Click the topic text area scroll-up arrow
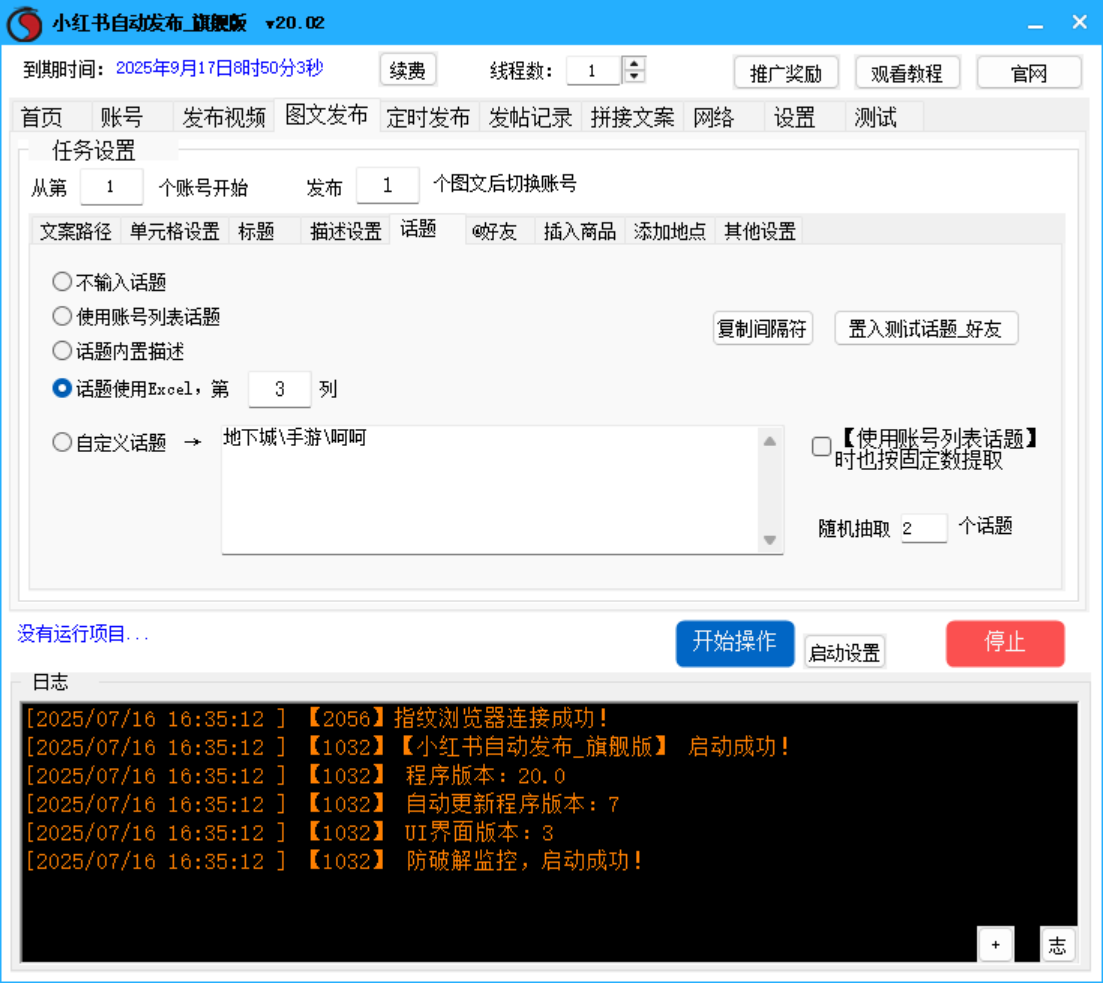1103x983 pixels. click(770, 441)
